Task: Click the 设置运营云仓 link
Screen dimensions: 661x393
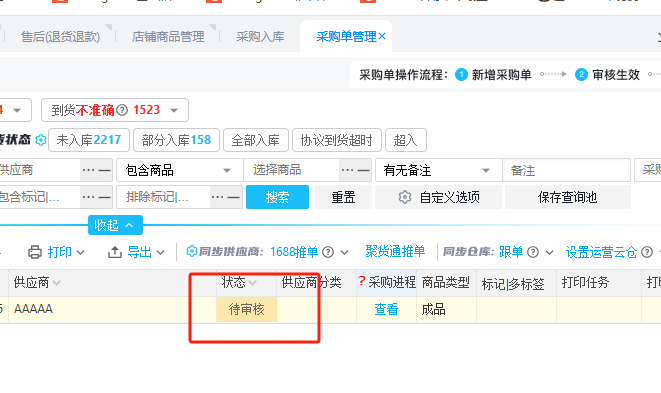Action: click(x=601, y=252)
